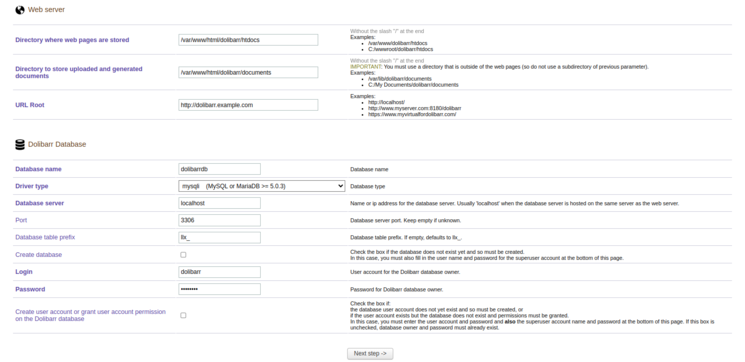Image resolution: width=745 pixels, height=362 pixels.
Task: Click example URL 'https://www.myvirtualfordolibarr.com/'
Action: coord(412,114)
